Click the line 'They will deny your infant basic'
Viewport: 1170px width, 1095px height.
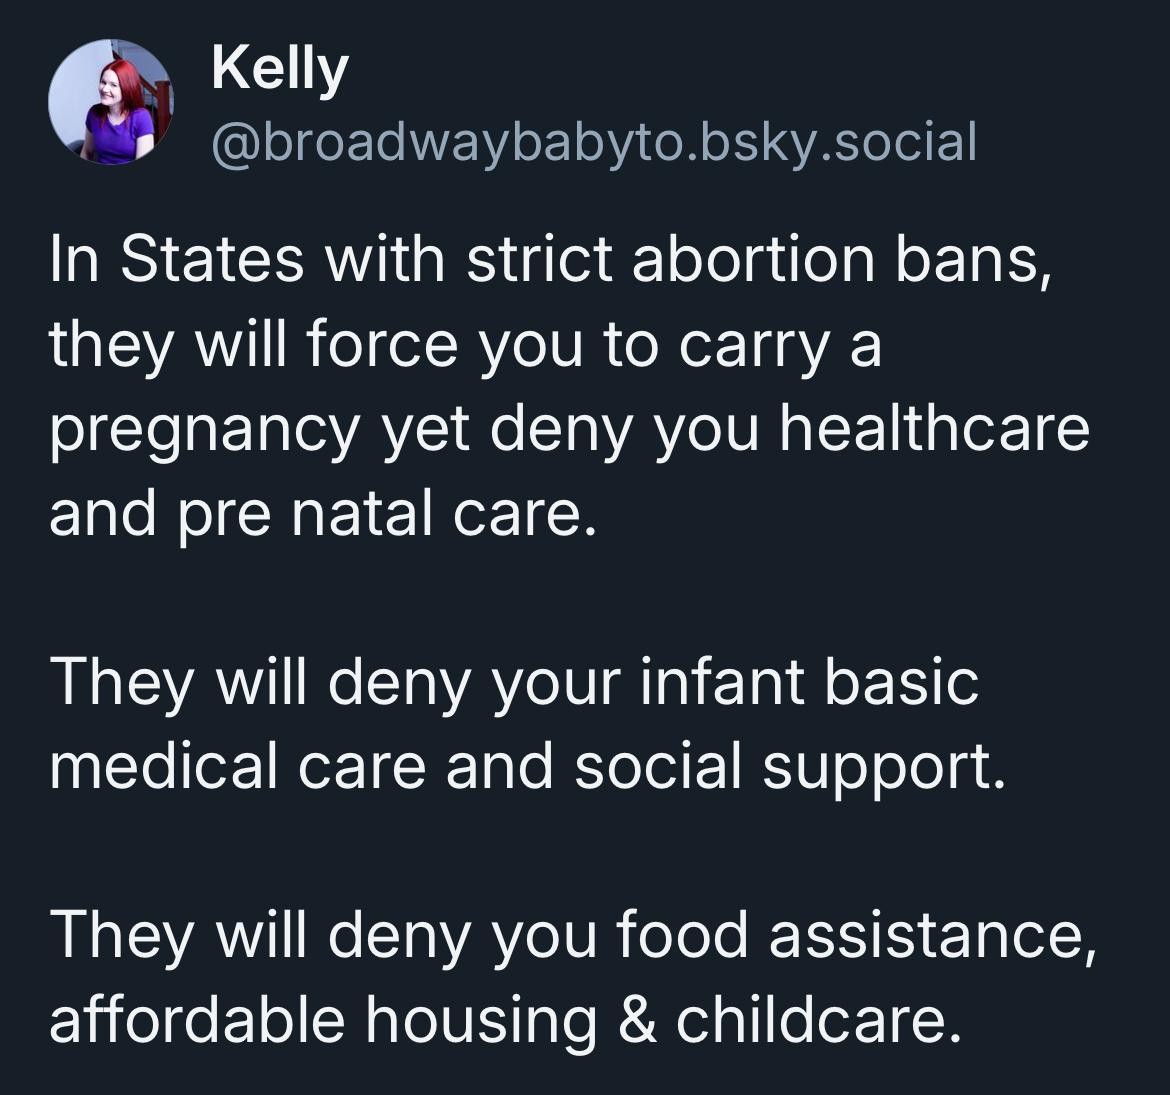[x=513, y=682]
